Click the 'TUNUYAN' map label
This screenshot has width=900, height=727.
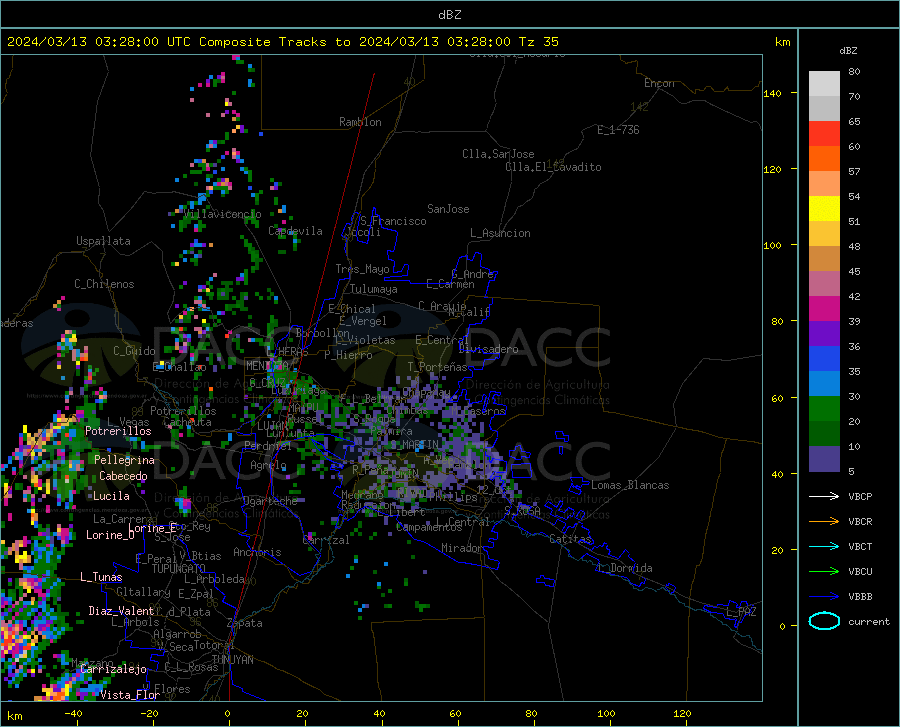(232, 660)
